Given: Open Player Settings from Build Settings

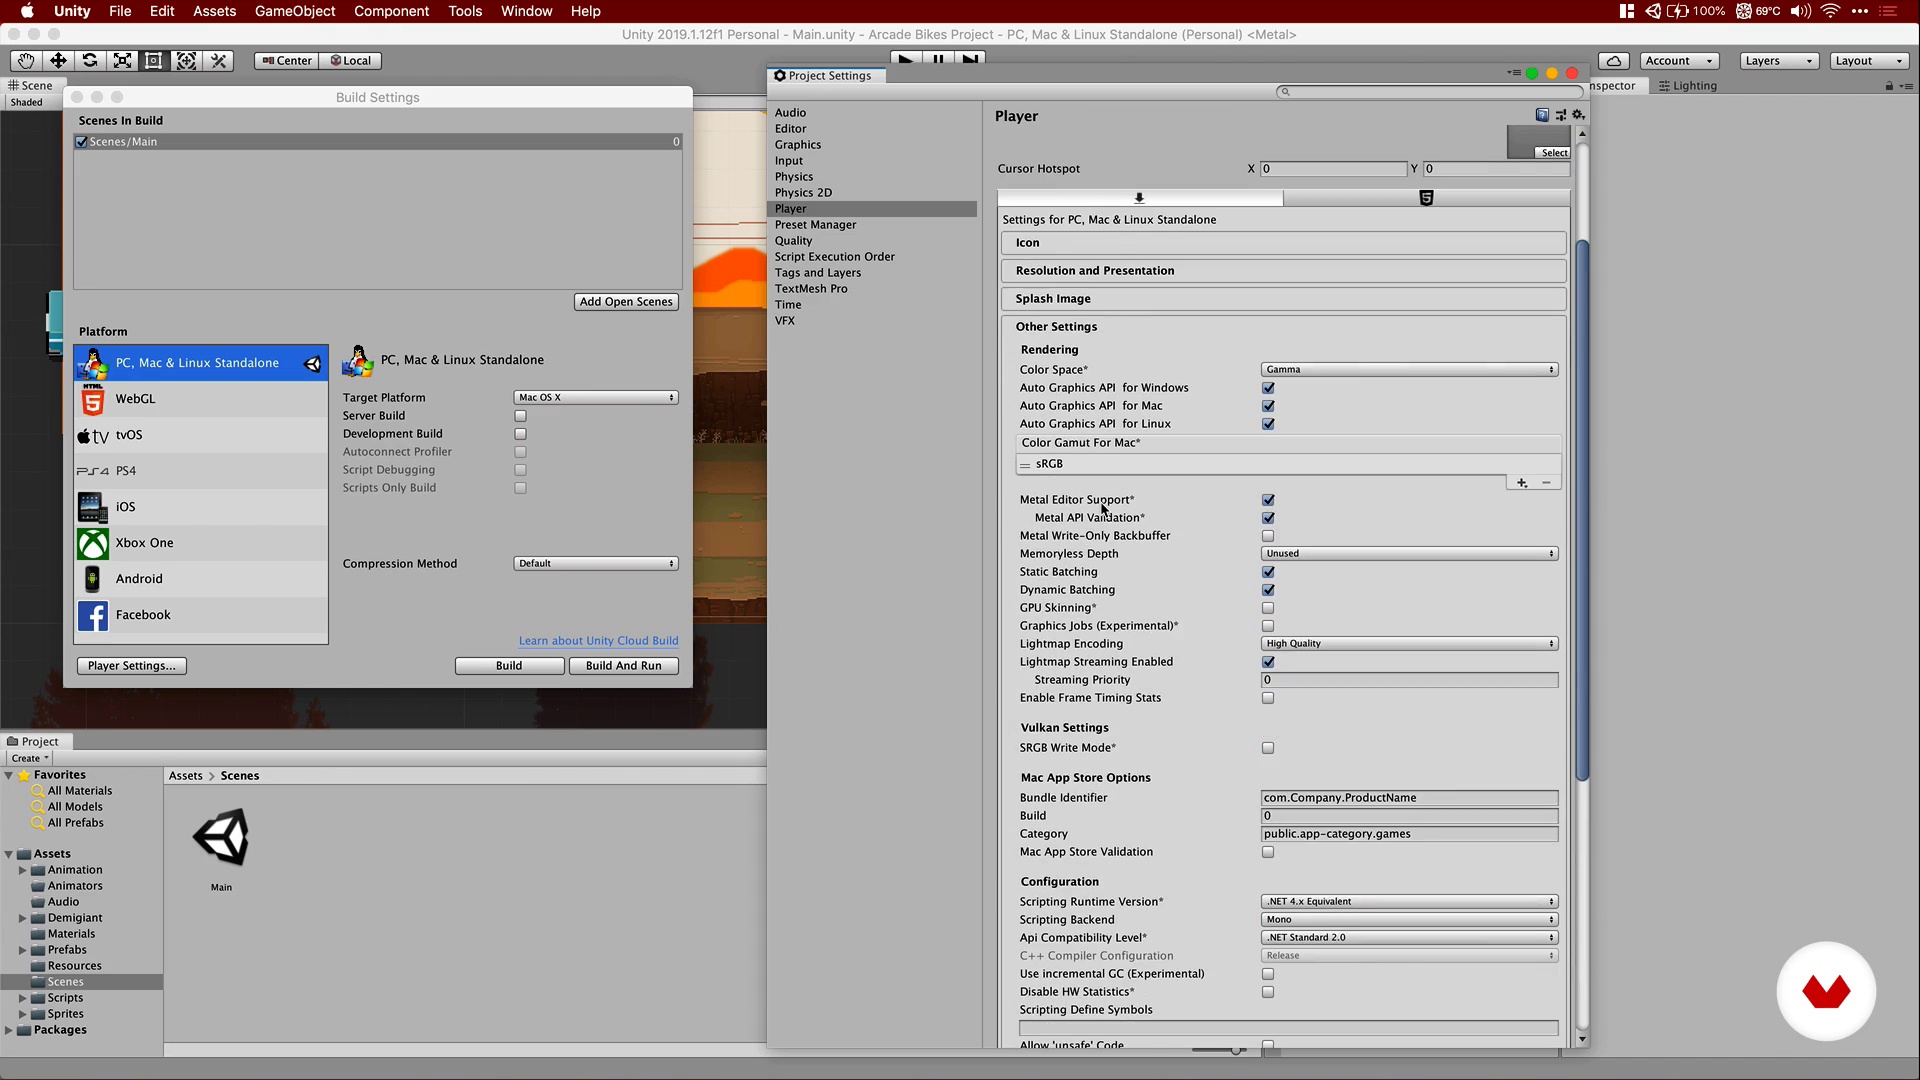Looking at the screenshot, I should [x=131, y=666].
